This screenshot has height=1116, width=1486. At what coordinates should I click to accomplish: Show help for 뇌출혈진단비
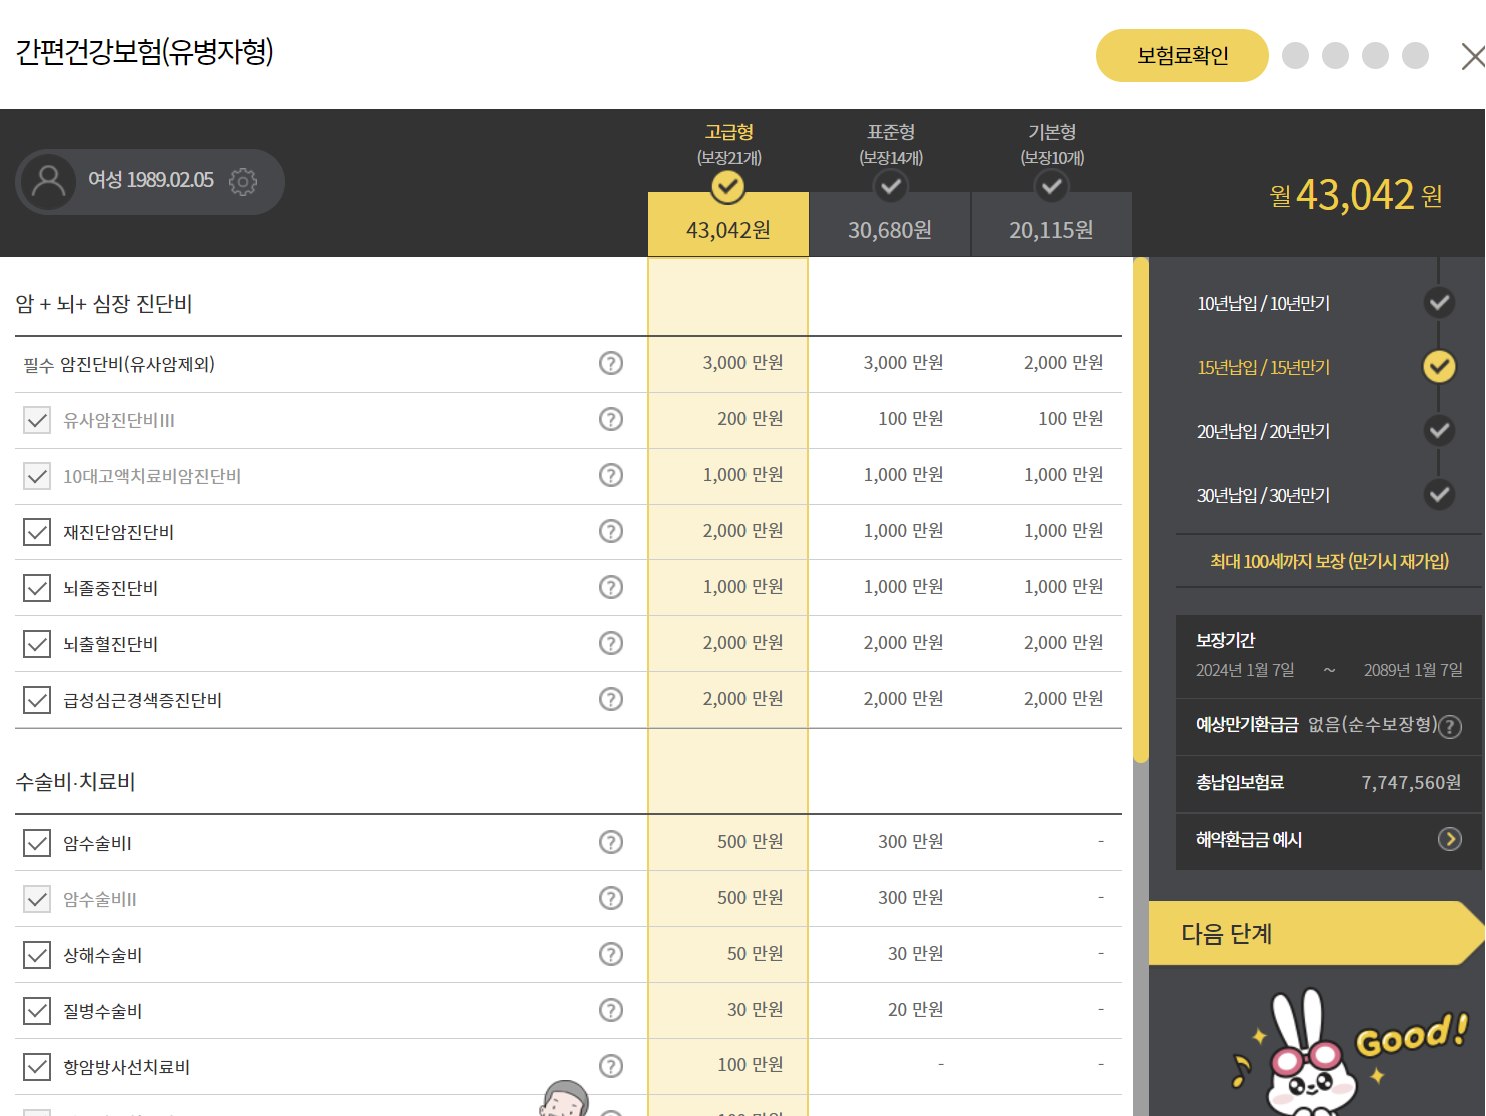pos(611,643)
